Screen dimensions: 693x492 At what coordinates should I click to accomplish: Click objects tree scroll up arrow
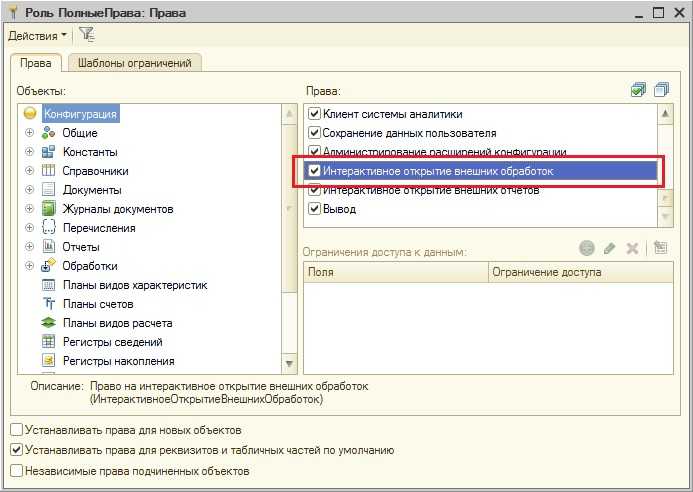point(289,114)
